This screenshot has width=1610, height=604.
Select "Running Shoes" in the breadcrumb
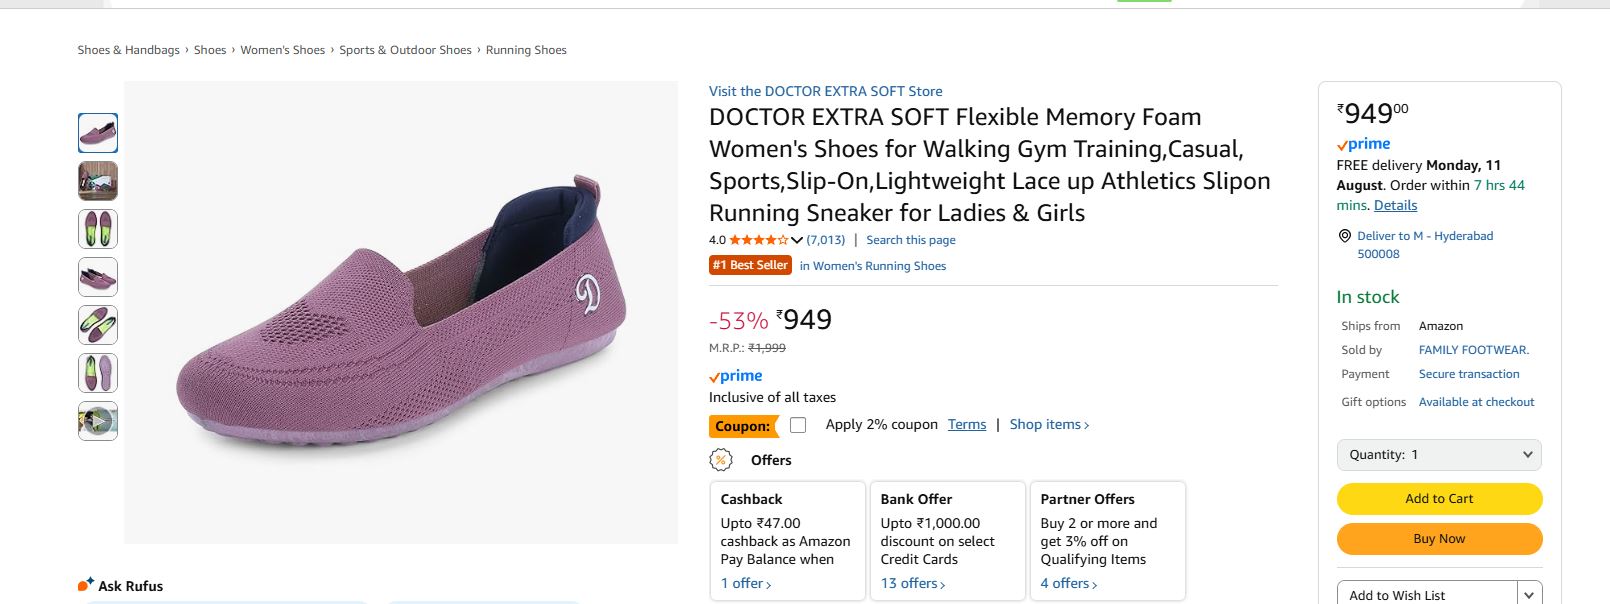526,49
